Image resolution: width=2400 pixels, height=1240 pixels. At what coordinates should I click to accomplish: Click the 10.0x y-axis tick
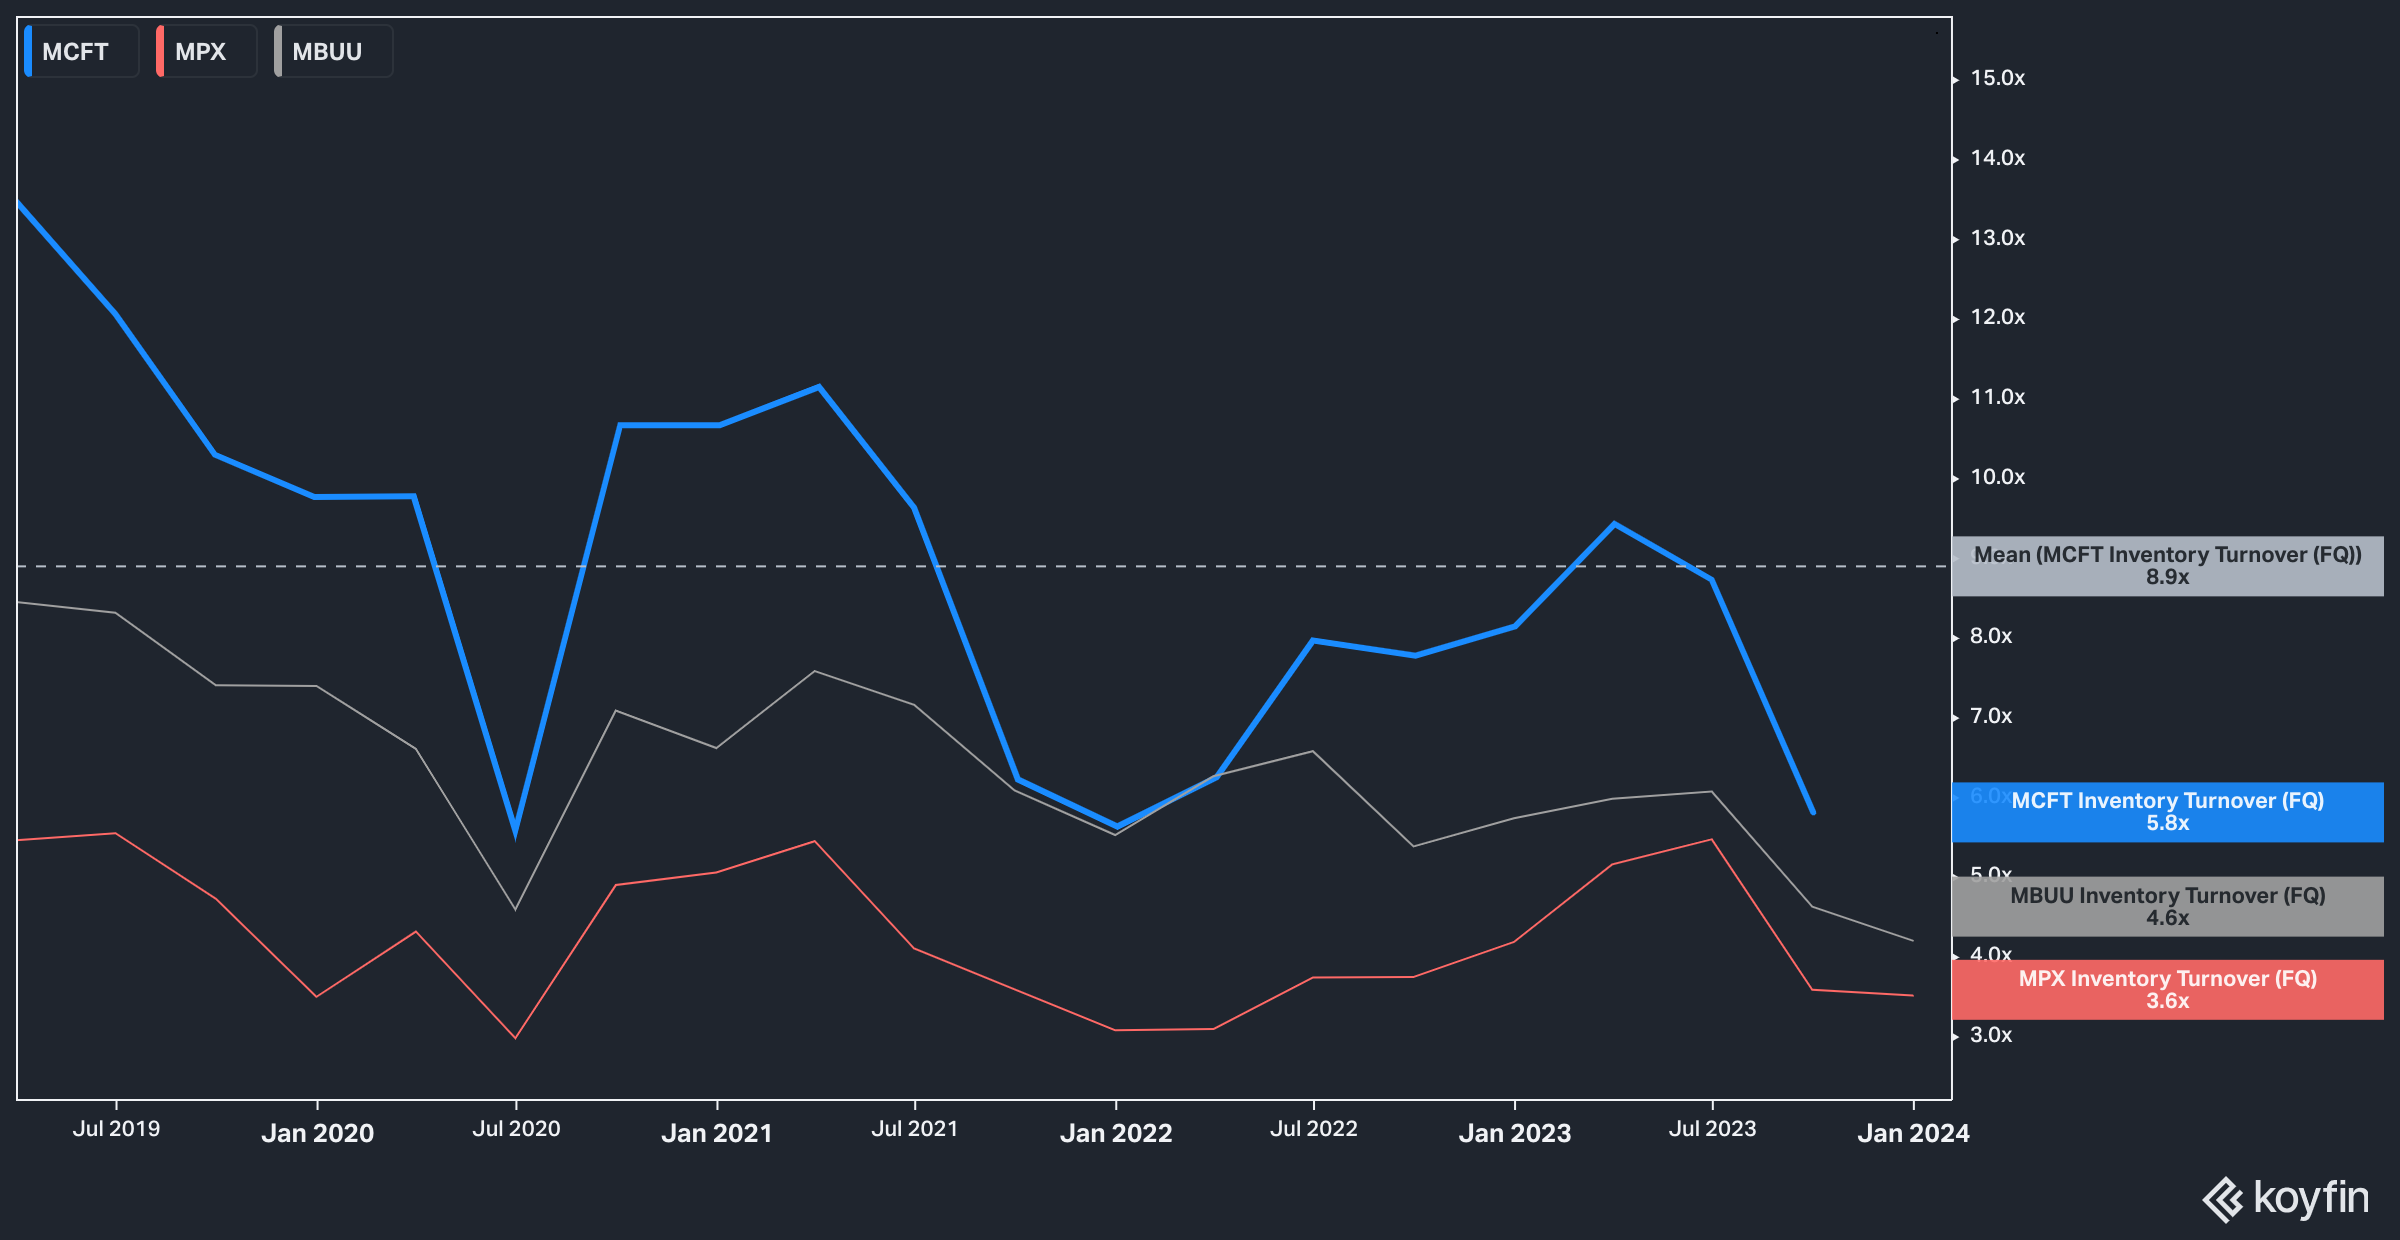[x=1997, y=477]
